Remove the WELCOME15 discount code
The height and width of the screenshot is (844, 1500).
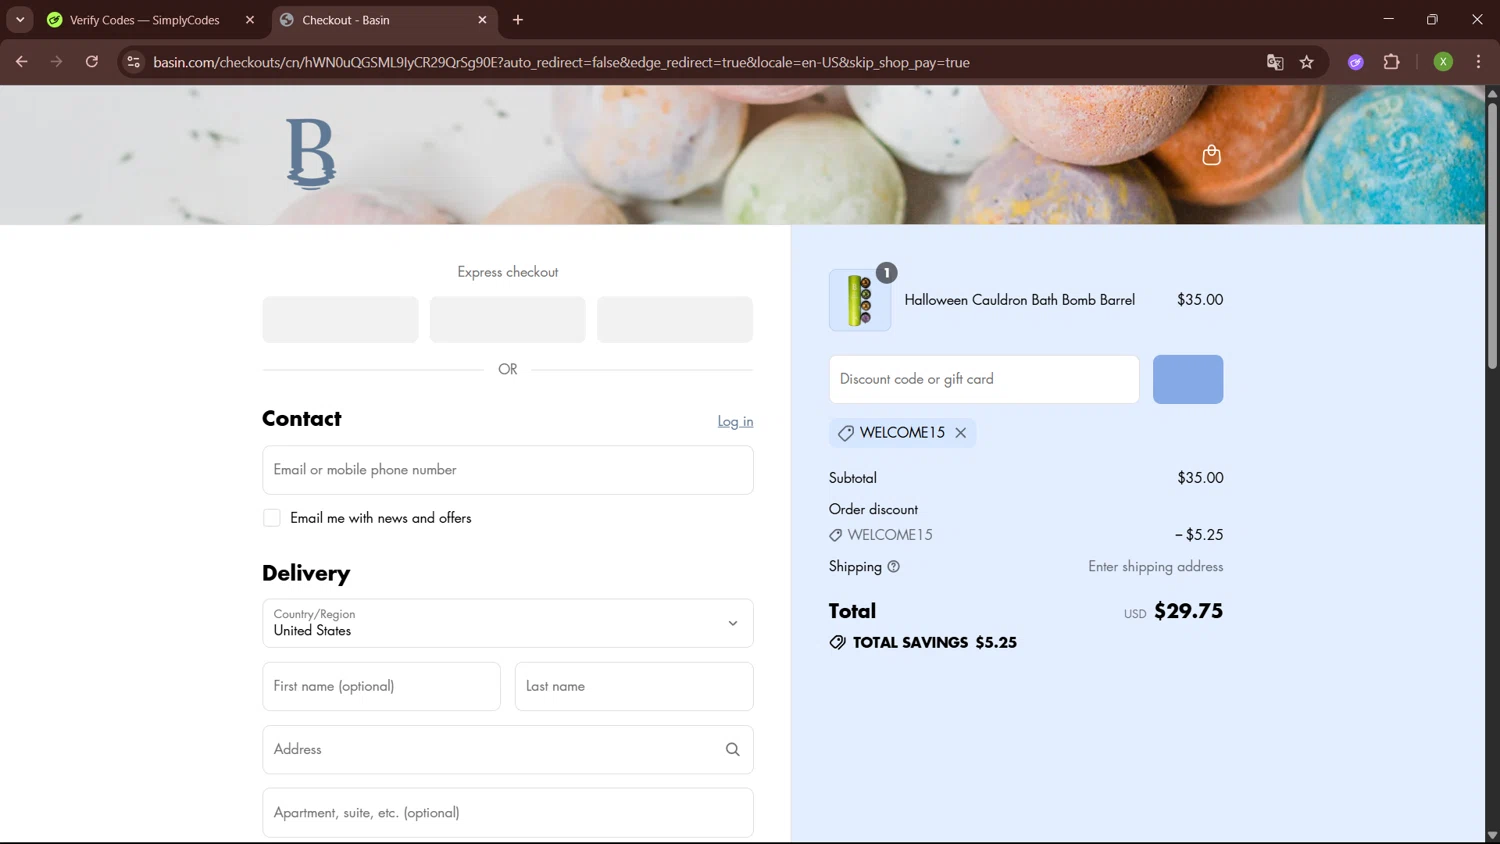(x=960, y=433)
